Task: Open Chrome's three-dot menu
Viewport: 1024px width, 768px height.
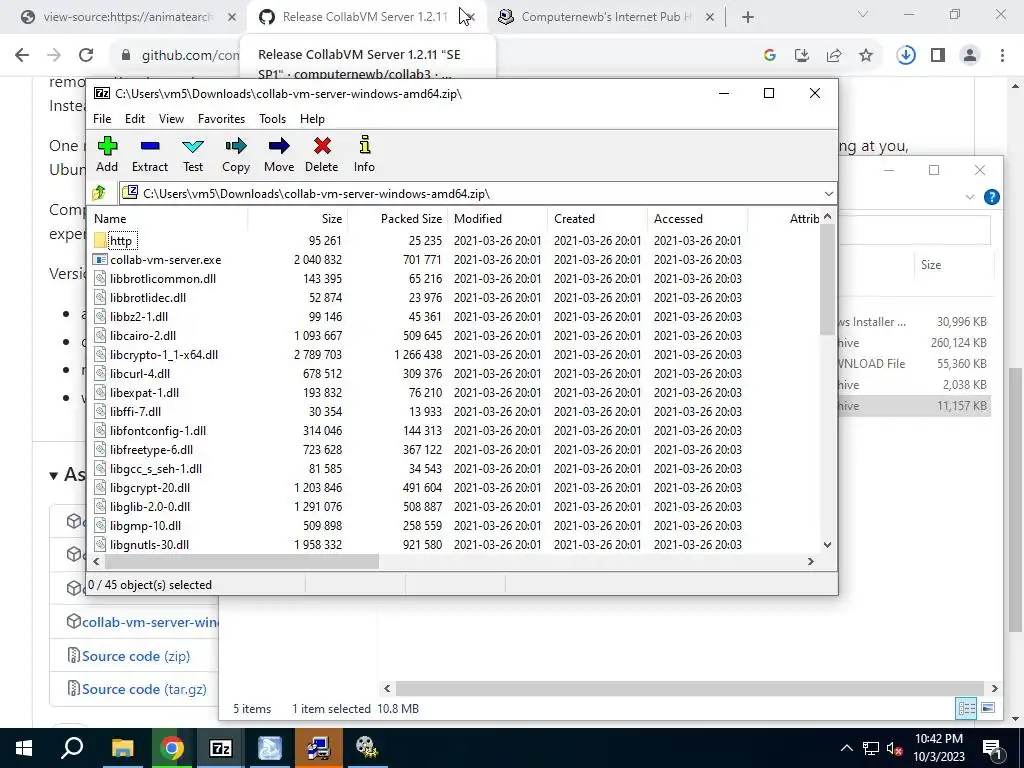Action: coord(1002,56)
